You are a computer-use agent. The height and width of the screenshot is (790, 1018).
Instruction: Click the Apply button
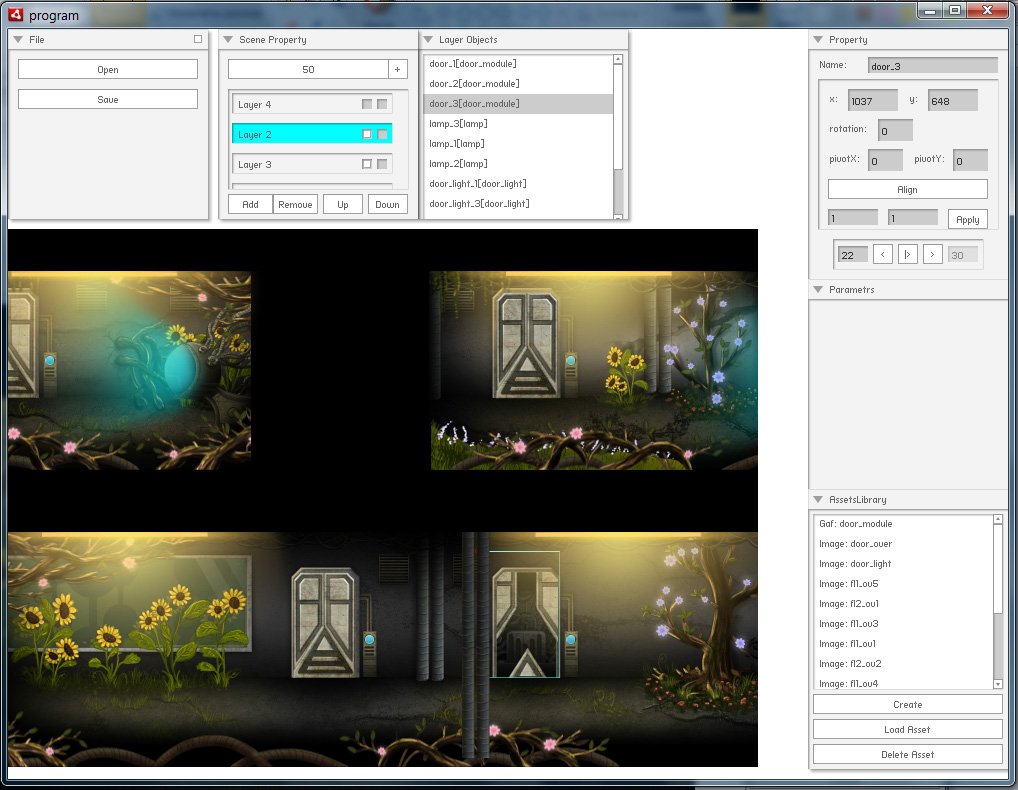click(x=967, y=219)
